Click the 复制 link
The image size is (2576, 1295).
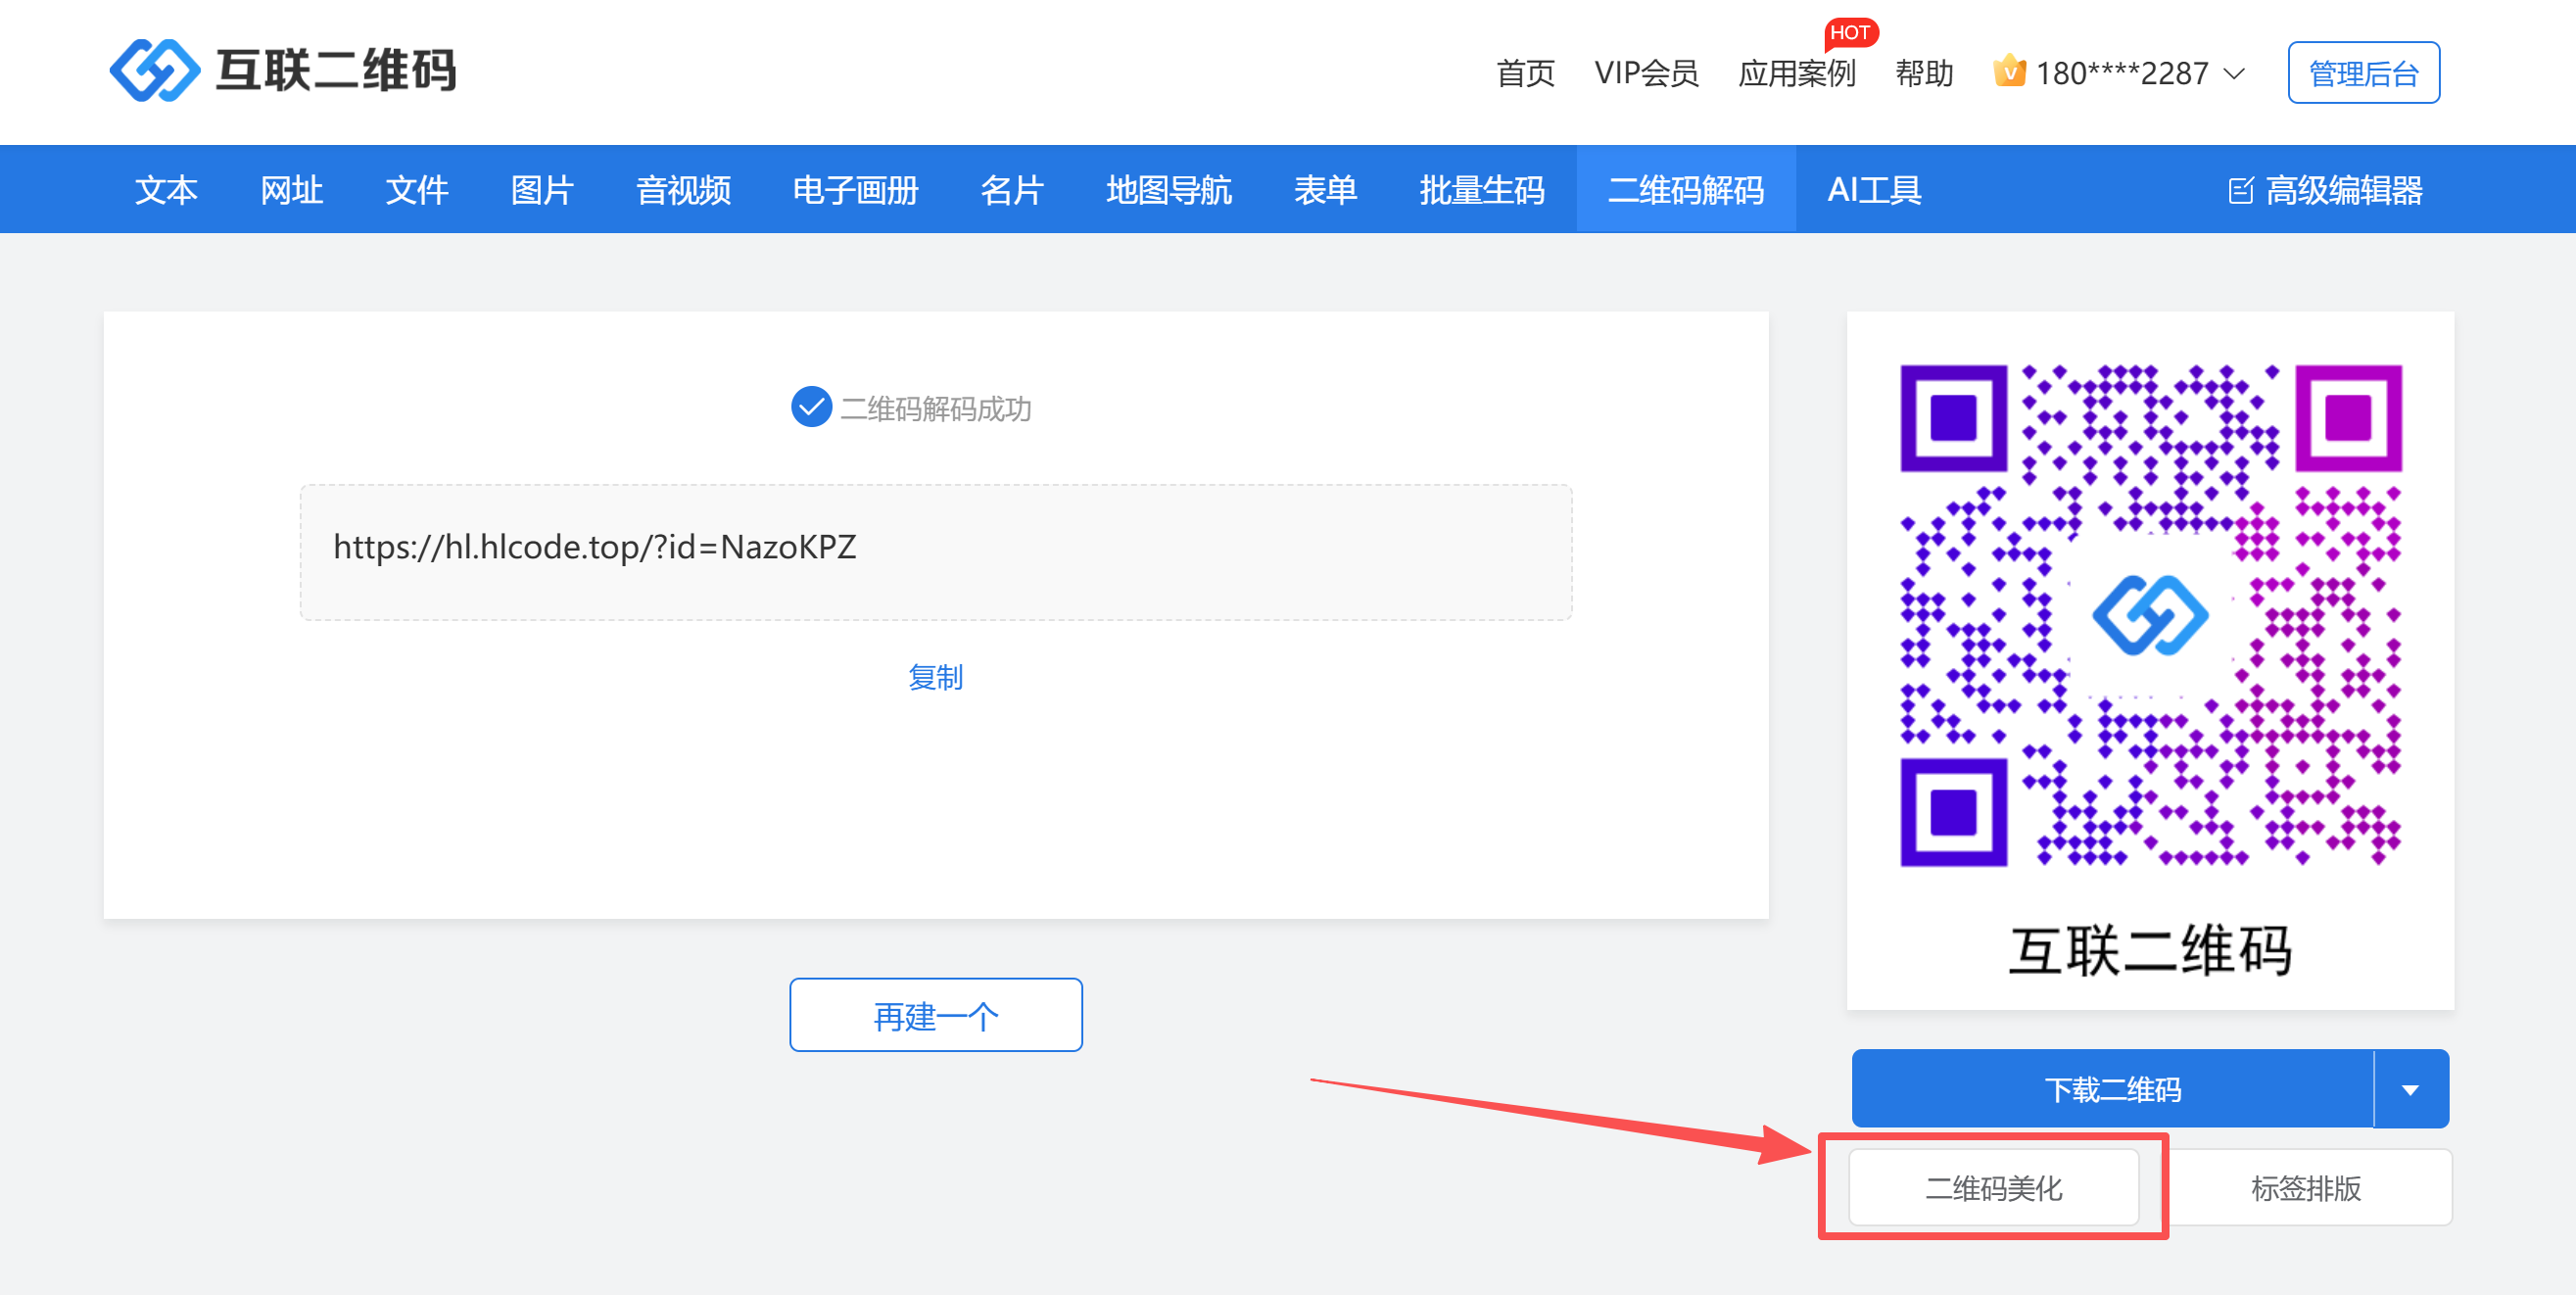pyautogui.click(x=935, y=677)
